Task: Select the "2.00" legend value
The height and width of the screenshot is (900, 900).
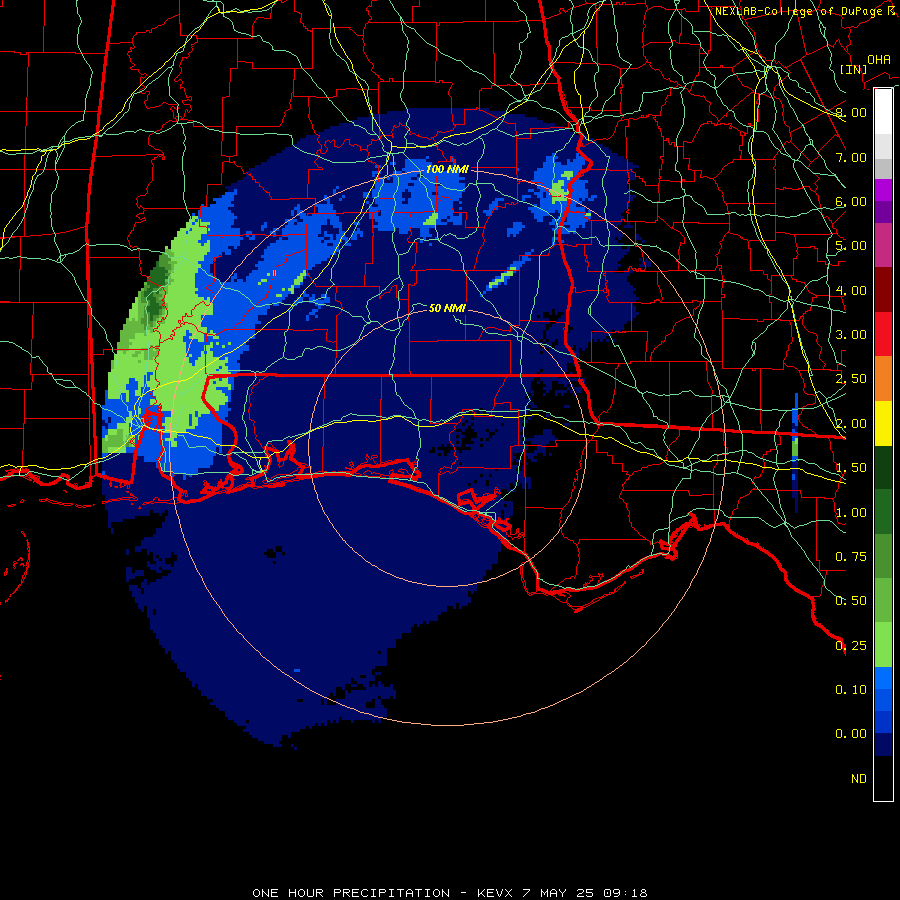Action: pyautogui.click(x=851, y=424)
